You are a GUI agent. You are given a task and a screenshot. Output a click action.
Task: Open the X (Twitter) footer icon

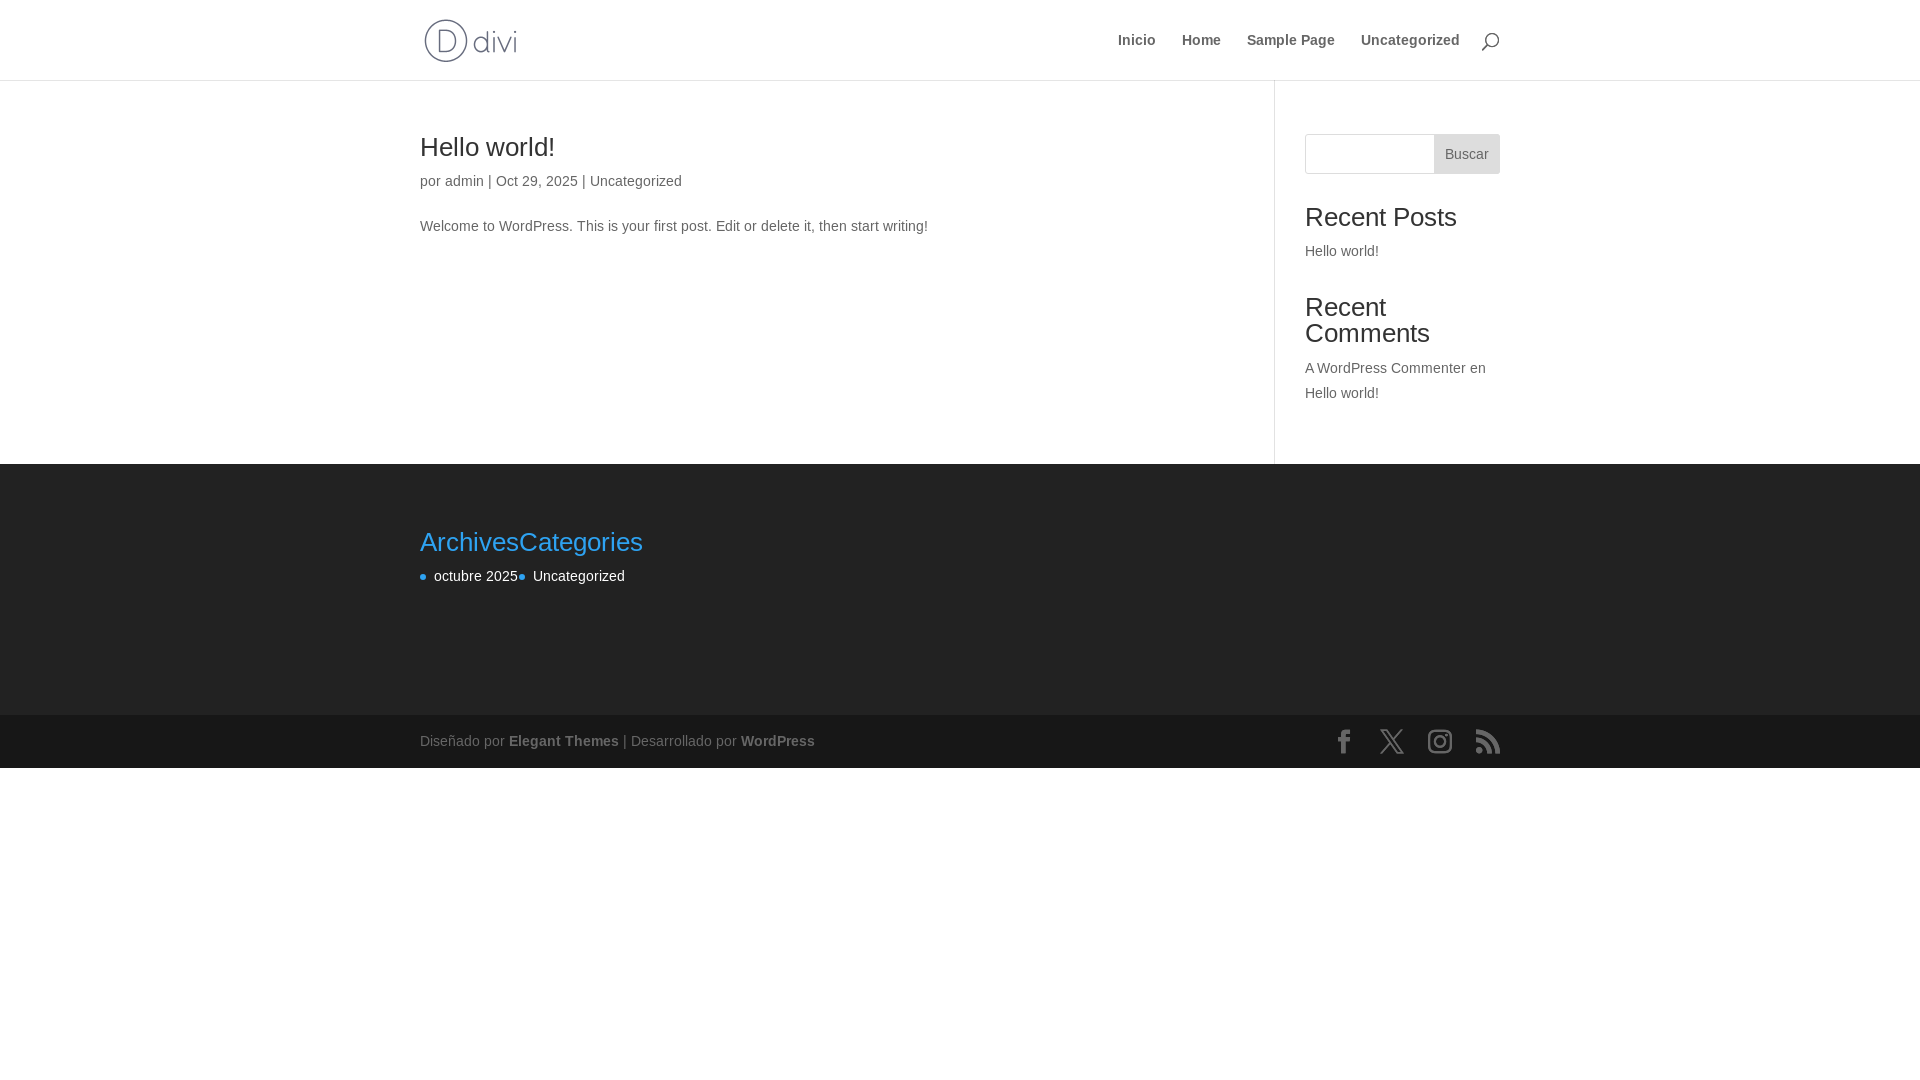pos(1392,741)
